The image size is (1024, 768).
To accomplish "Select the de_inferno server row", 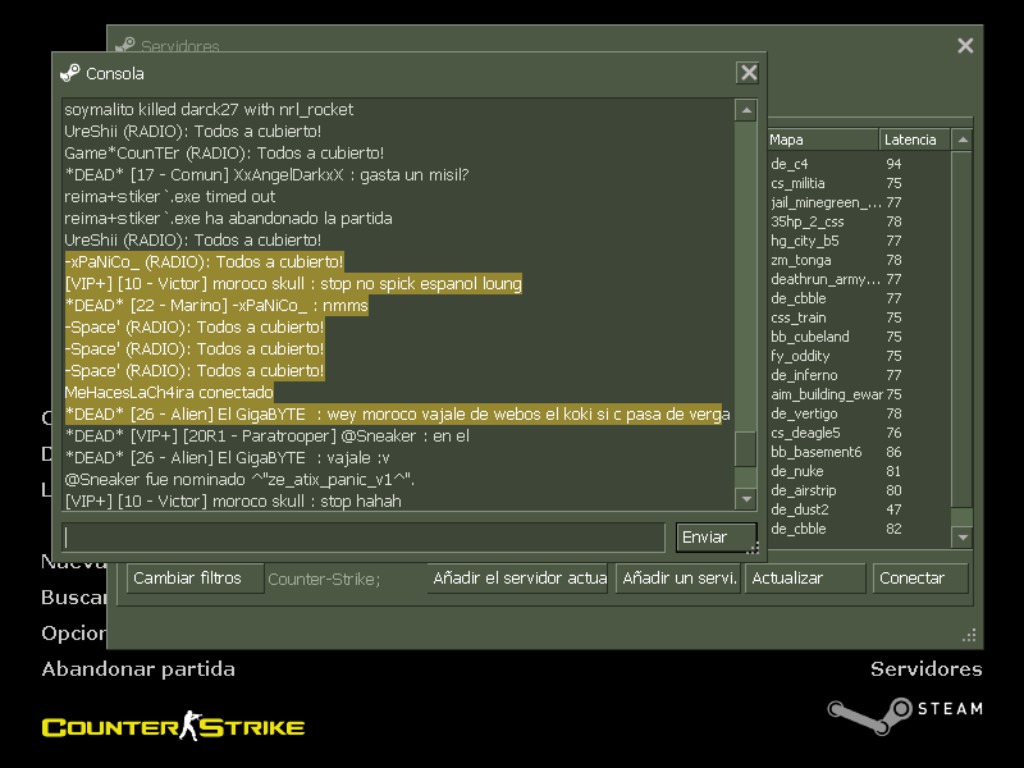I will click(x=859, y=376).
